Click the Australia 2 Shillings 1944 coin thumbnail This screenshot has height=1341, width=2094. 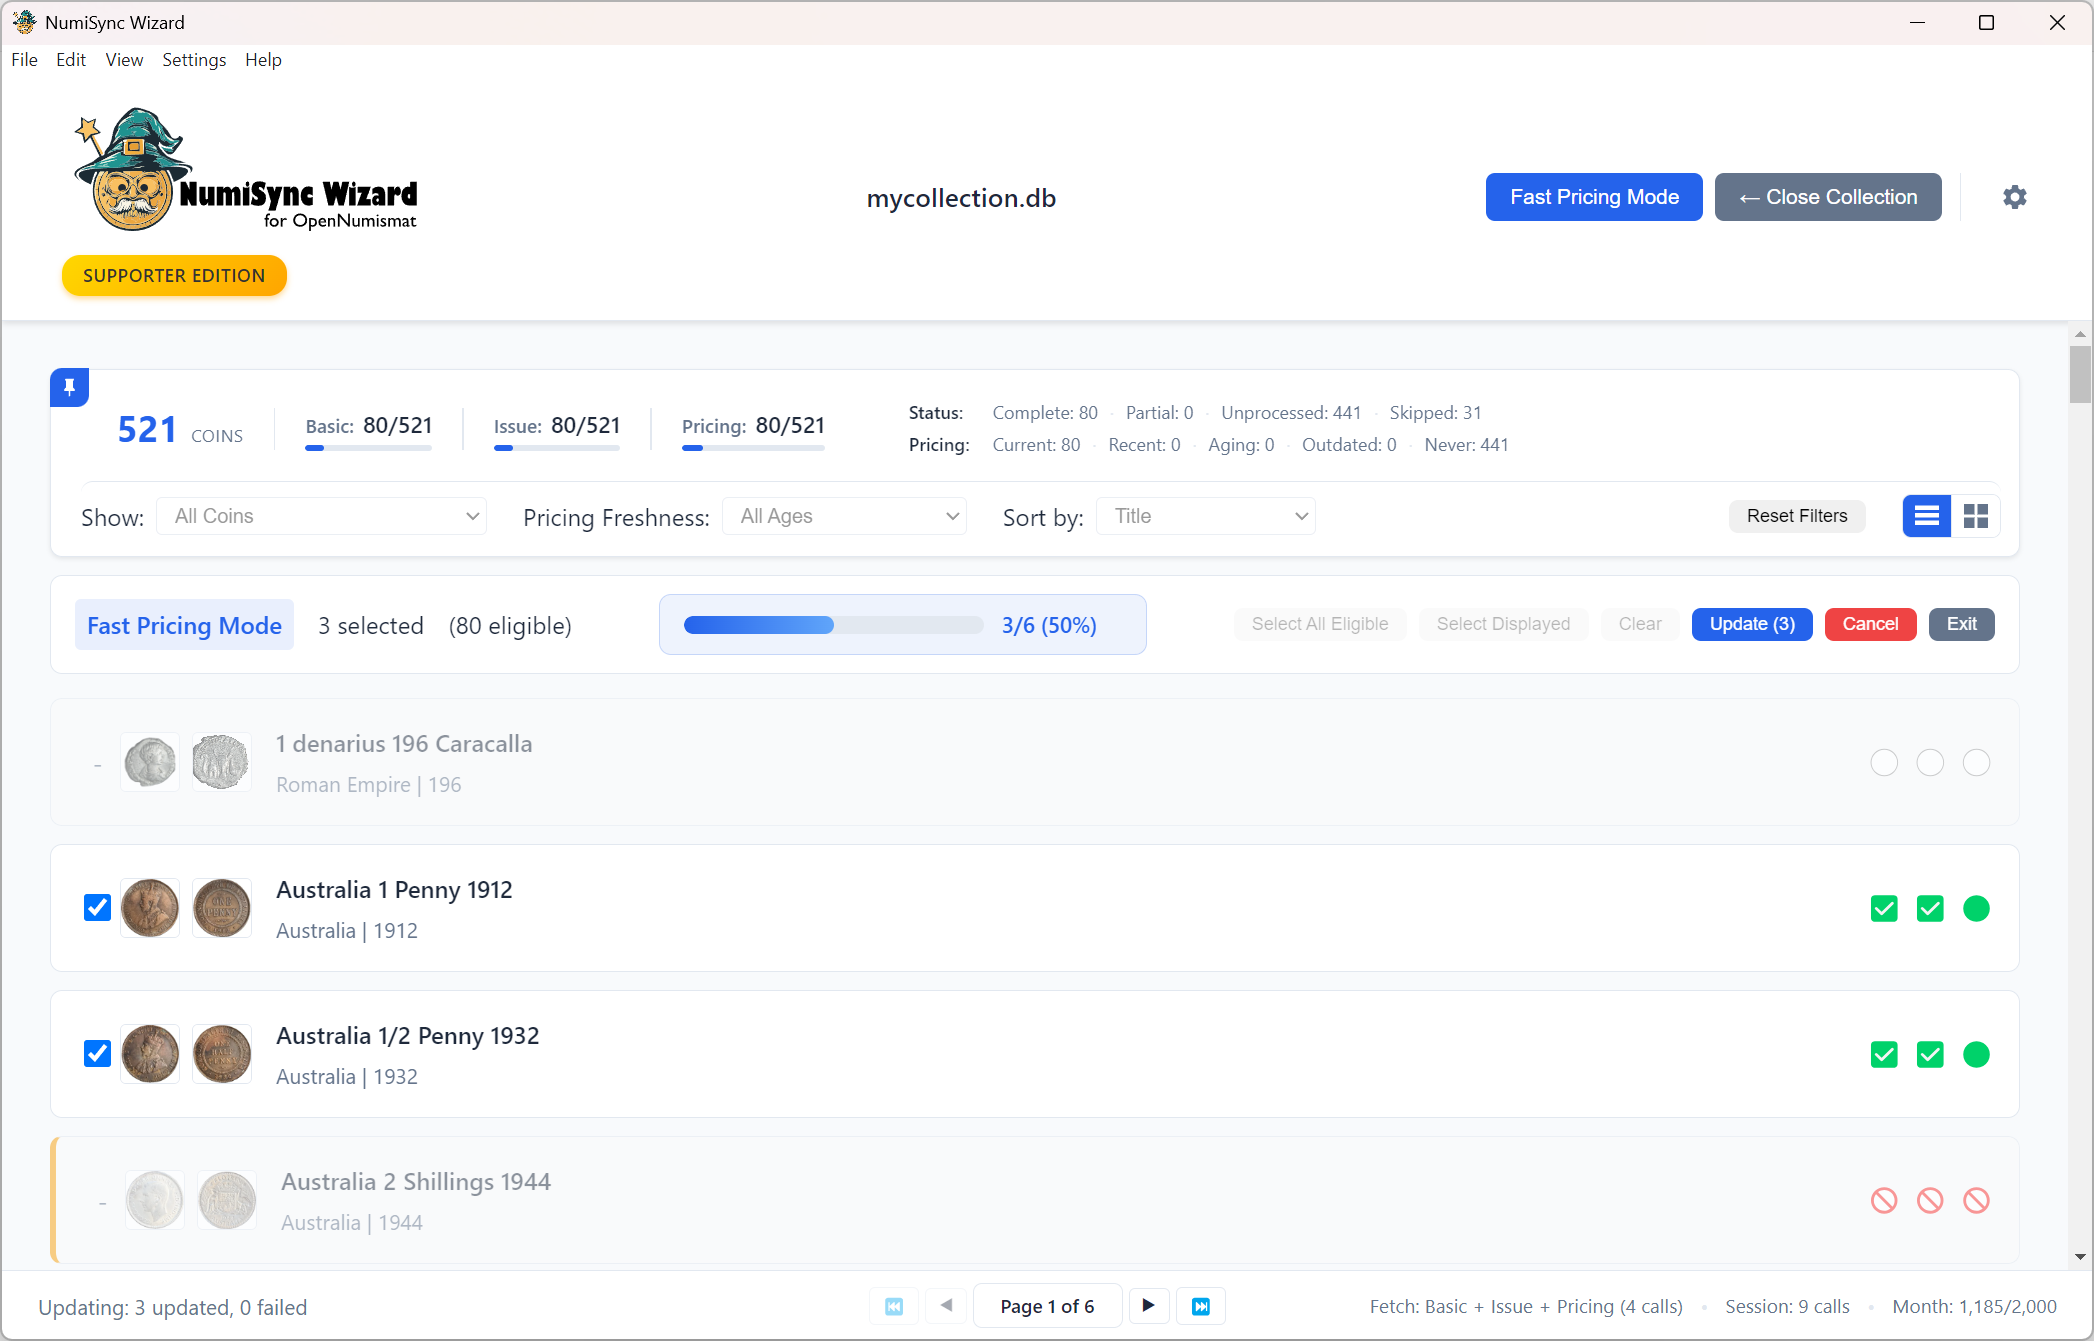tap(155, 1199)
